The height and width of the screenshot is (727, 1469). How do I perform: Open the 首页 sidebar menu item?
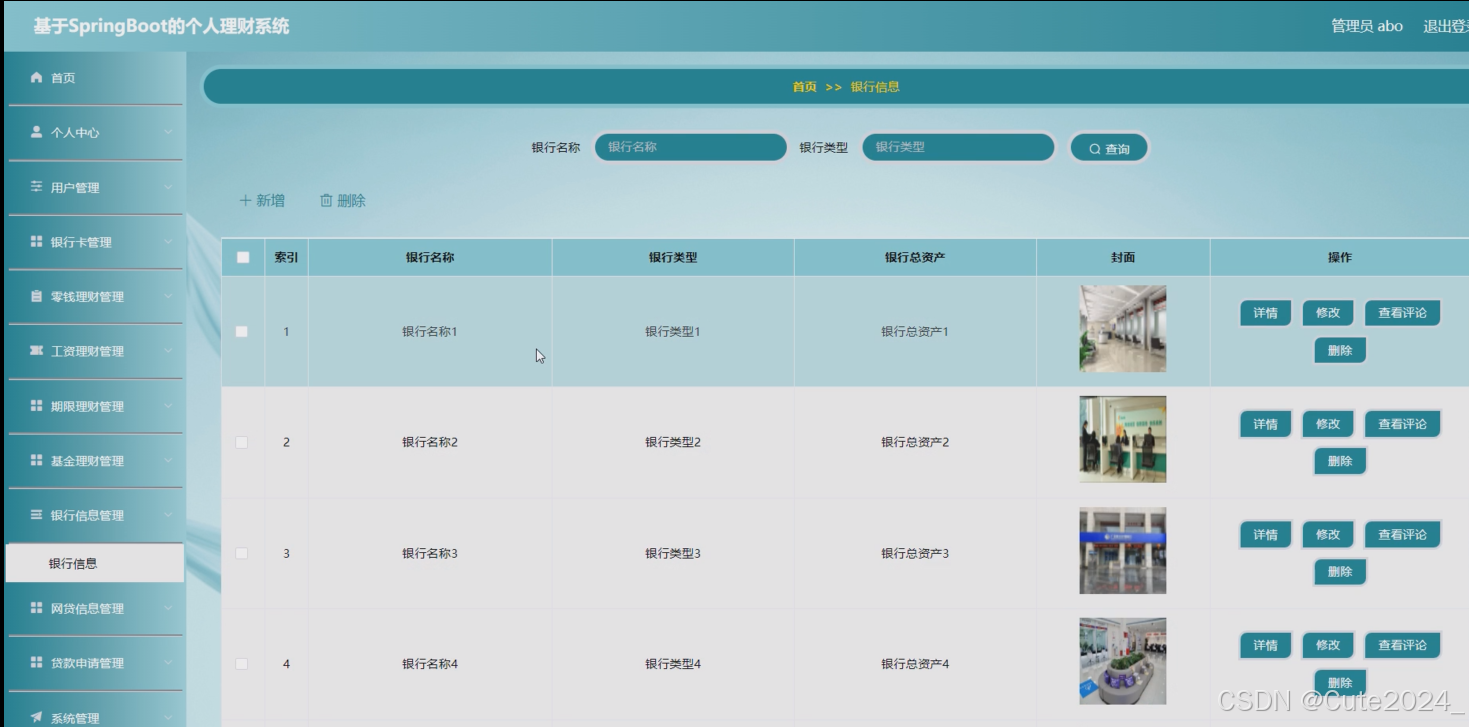pyautogui.click(x=95, y=78)
